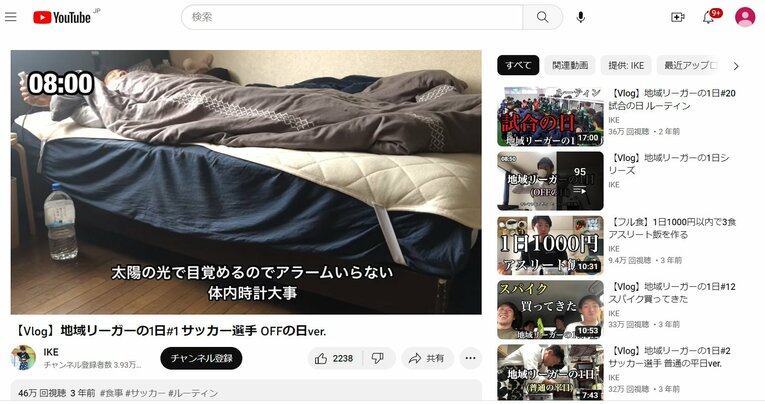Open the three-dot more actions menu
Viewport: 765px width, 404px height.
(470, 359)
